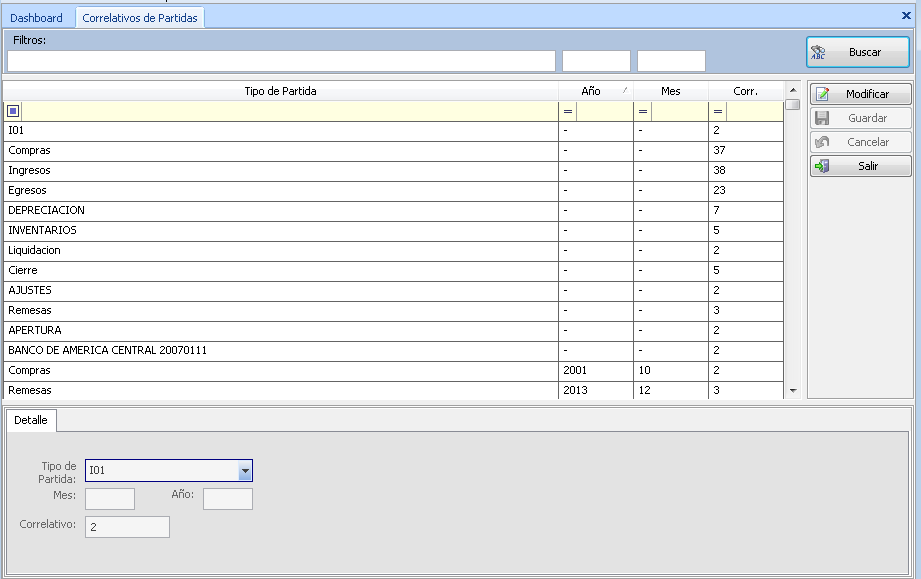Click the ABC search icon inside Buscar

pyautogui.click(x=819, y=52)
